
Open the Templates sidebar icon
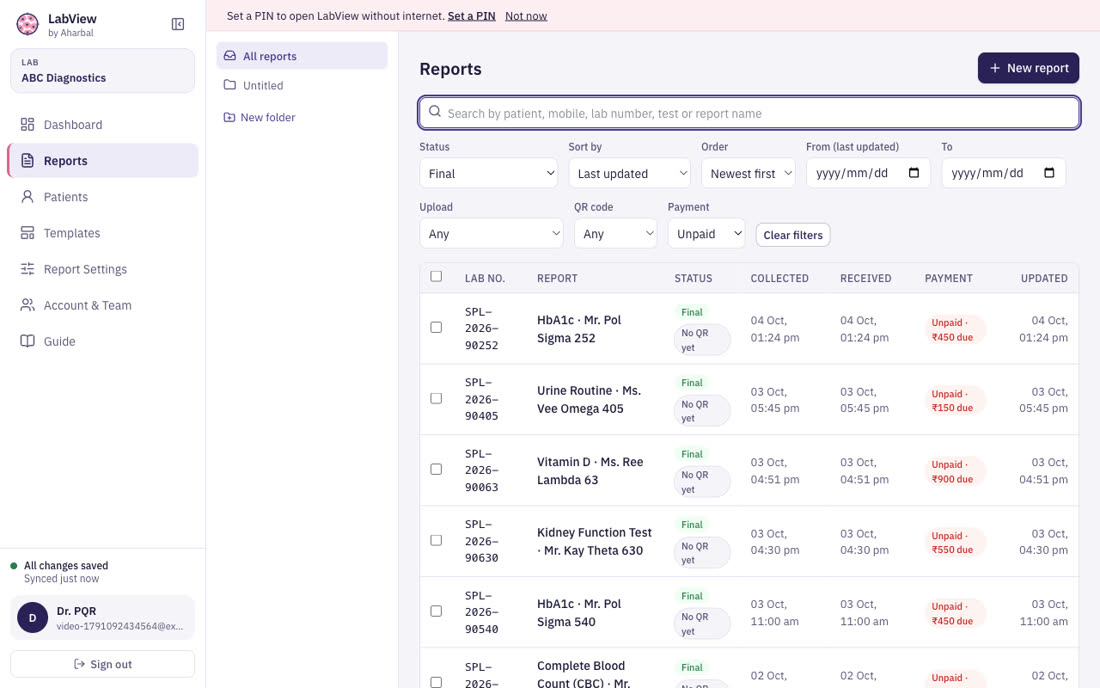[27, 233]
